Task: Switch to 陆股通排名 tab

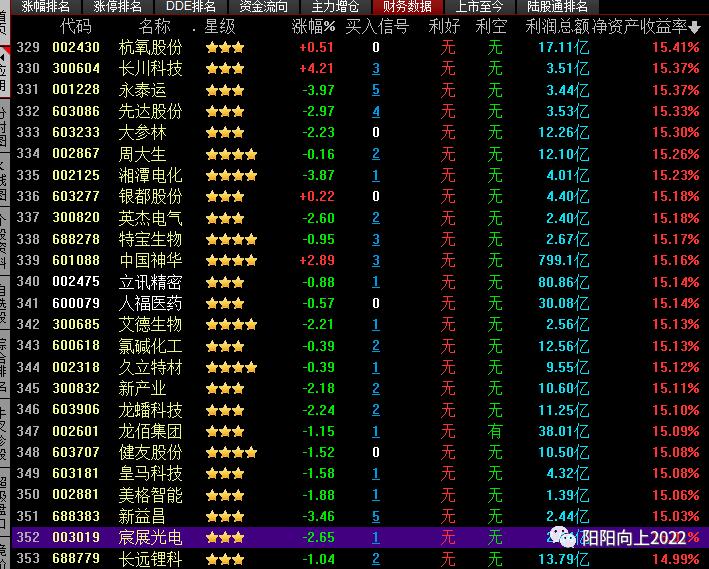Action: tap(557, 6)
